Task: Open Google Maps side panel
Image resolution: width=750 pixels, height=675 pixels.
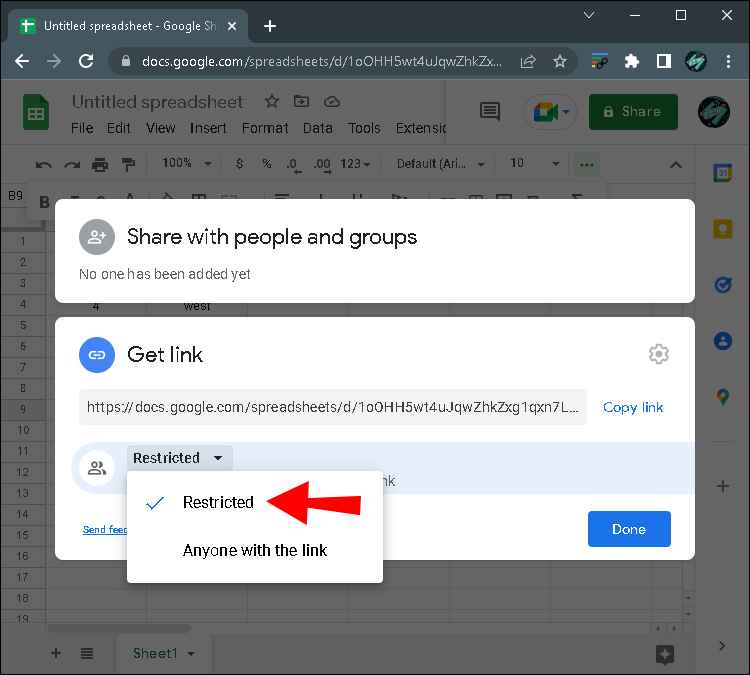Action: click(x=723, y=397)
